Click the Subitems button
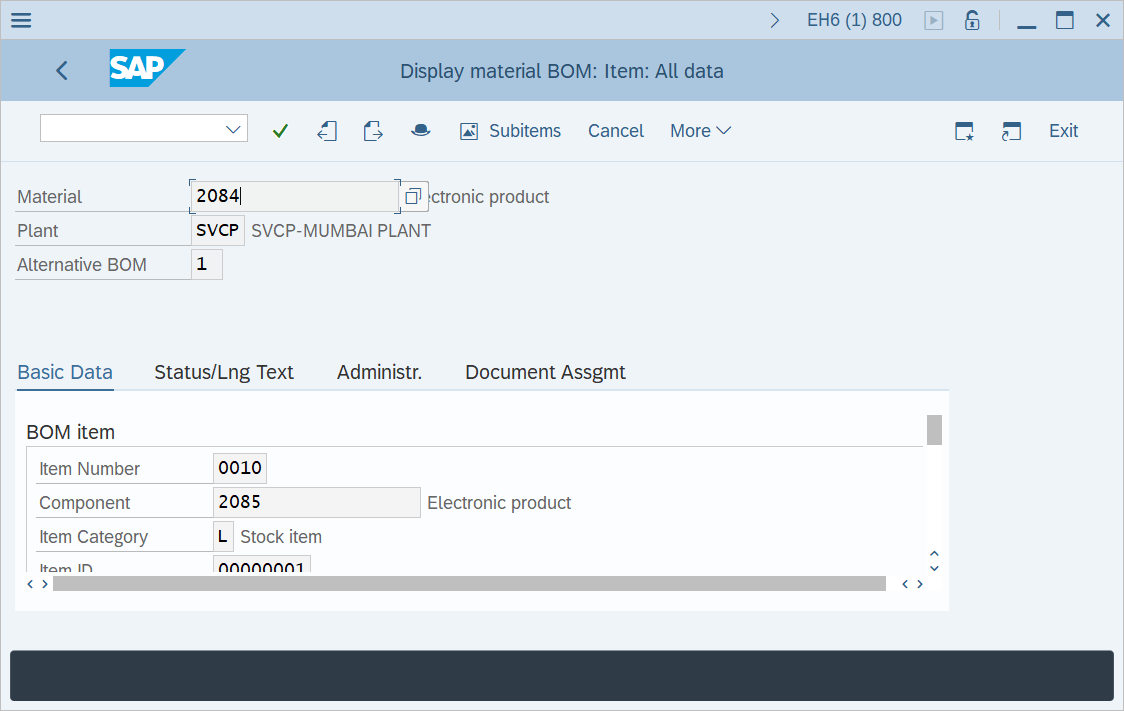 (x=510, y=131)
